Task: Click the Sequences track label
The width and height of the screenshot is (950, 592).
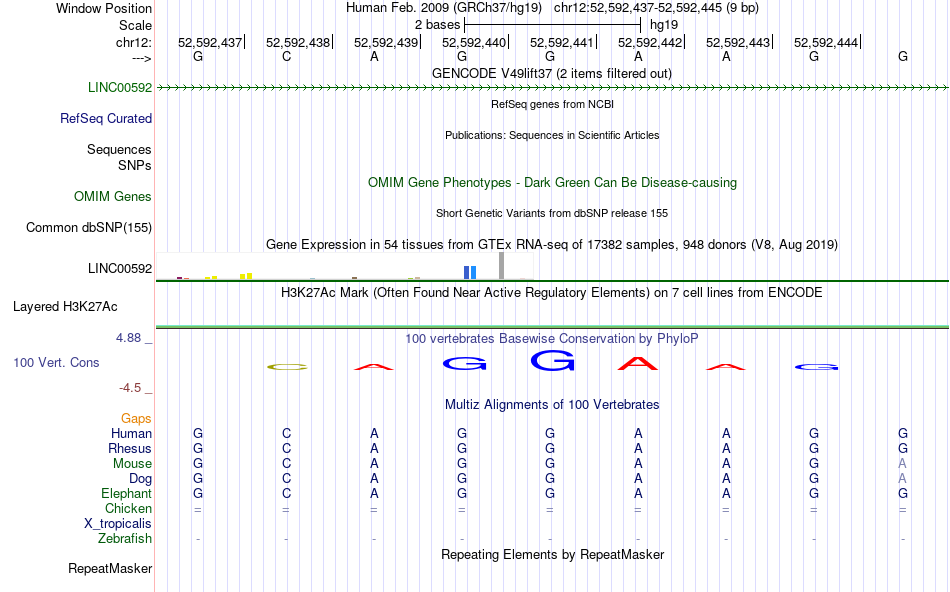Action: [x=119, y=149]
